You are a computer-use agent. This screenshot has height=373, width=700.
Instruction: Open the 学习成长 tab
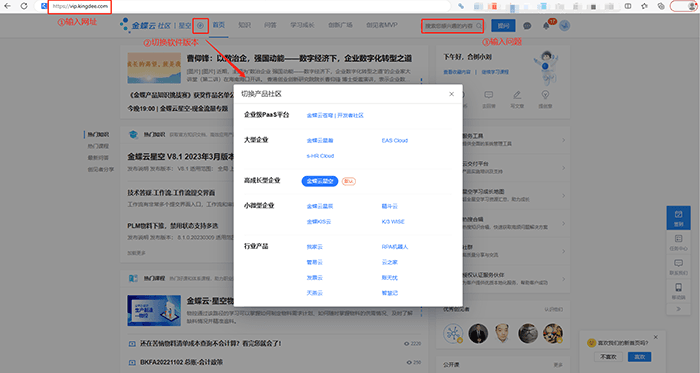302,25
